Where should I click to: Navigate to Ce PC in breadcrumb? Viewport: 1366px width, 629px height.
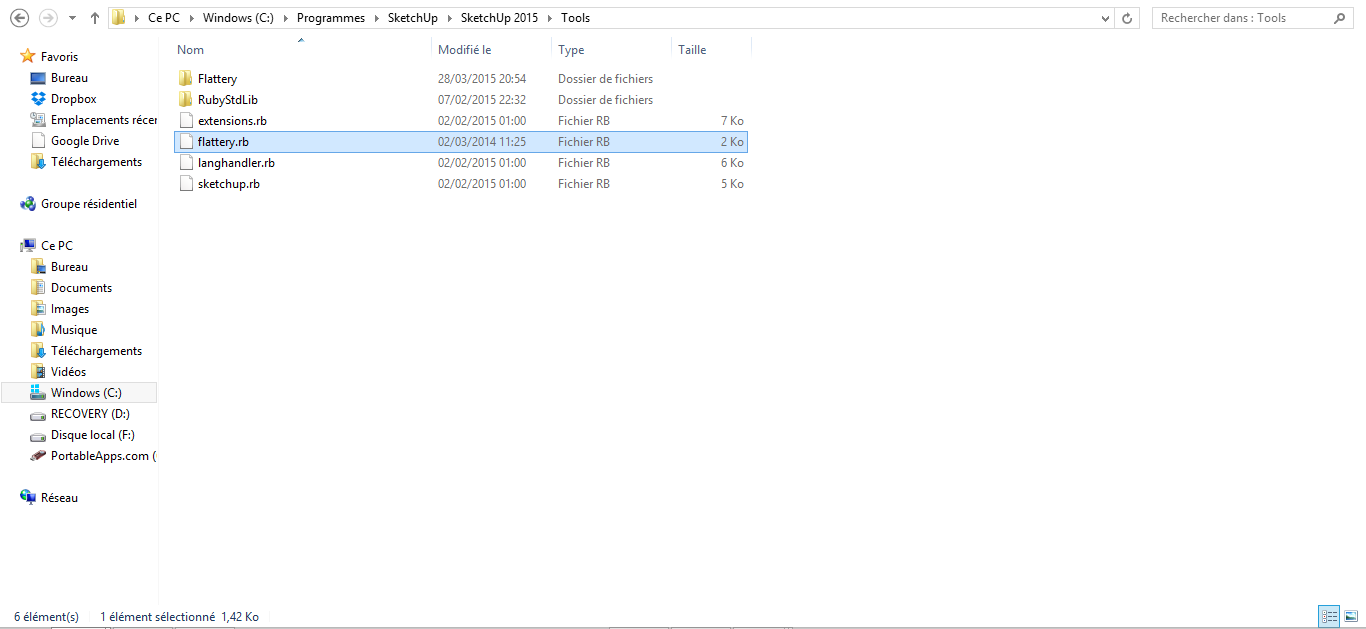click(x=164, y=18)
